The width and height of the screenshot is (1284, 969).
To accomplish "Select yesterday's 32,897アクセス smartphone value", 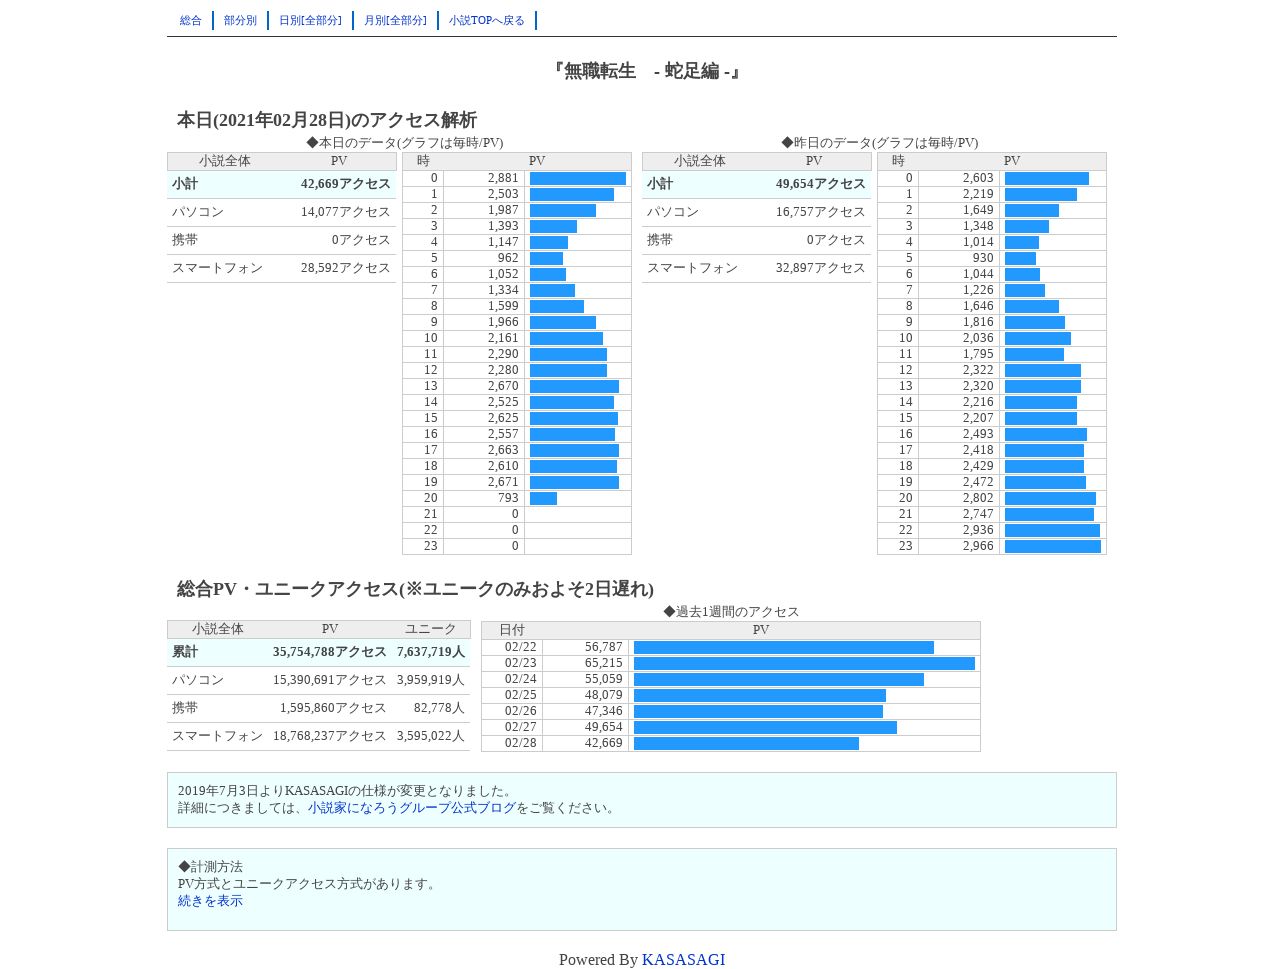I will point(821,268).
